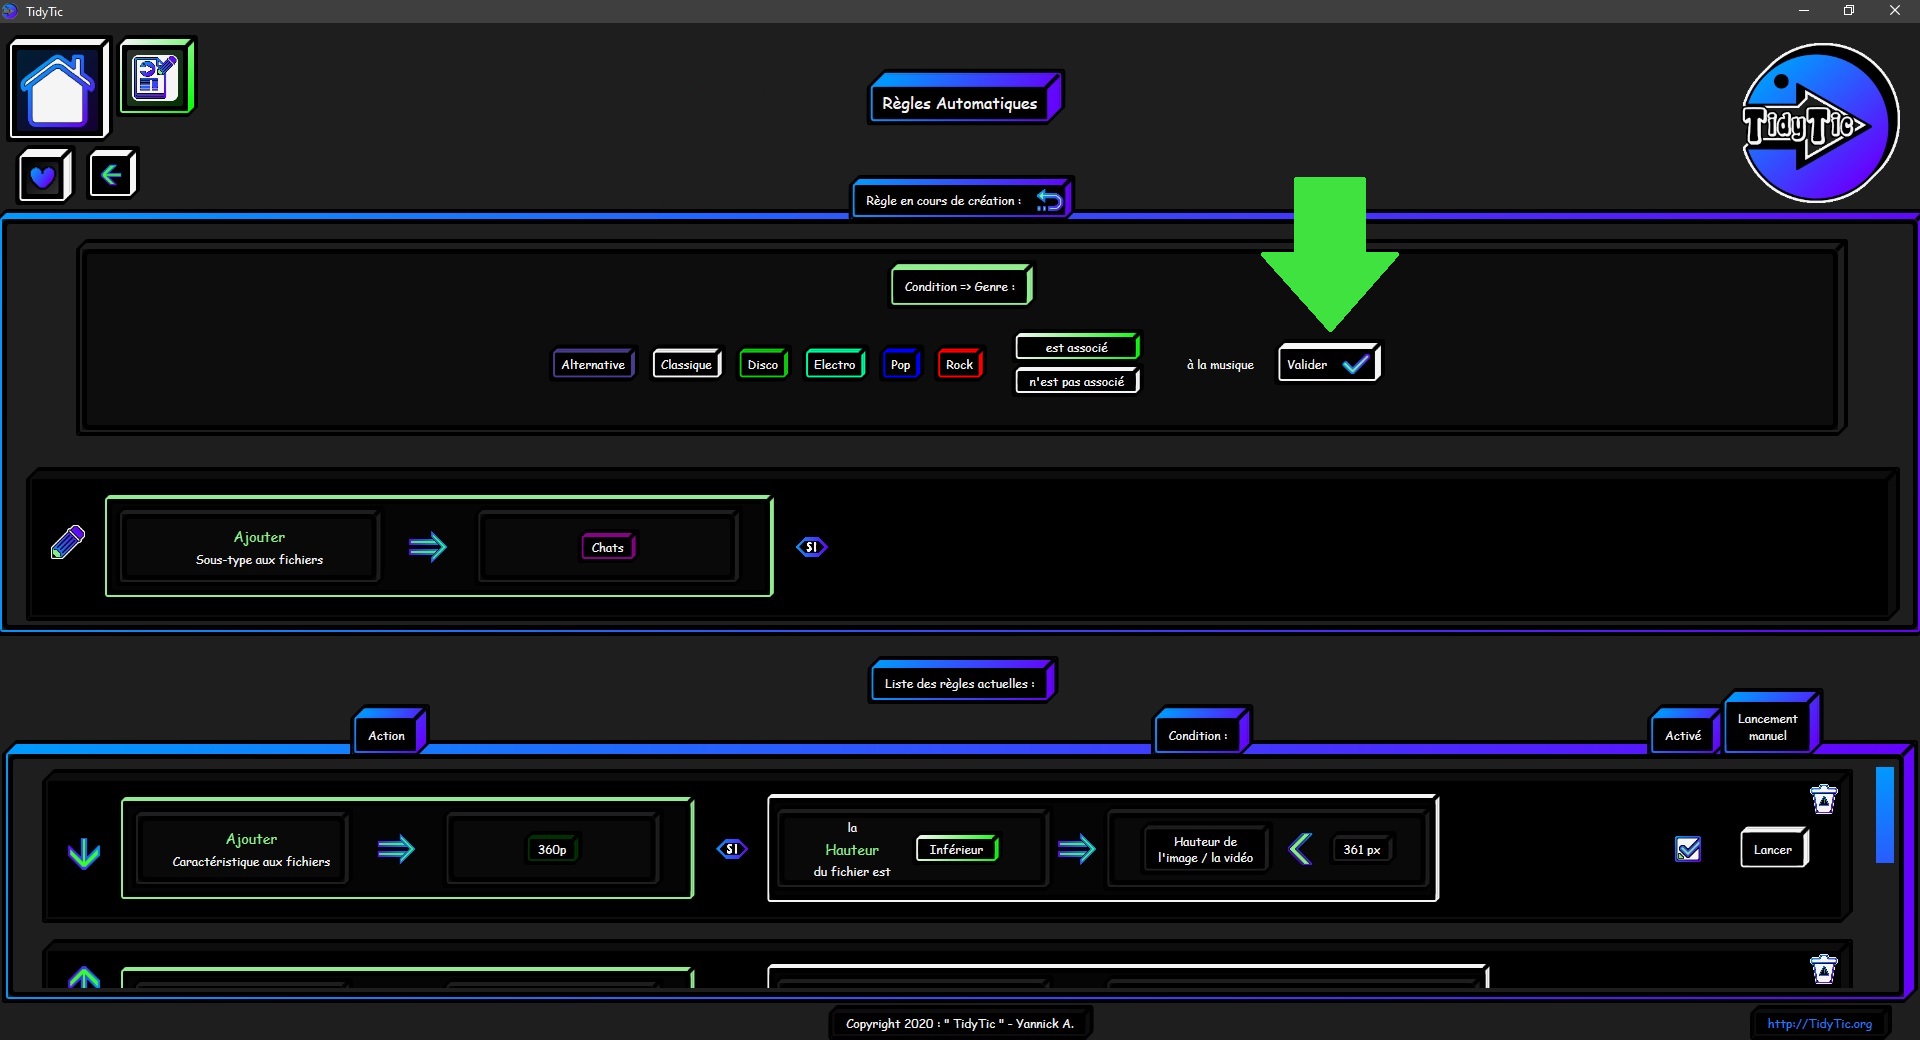Screen dimensions: 1920x1040
Task: Delete the second rule with trash icon
Action: (1824, 969)
